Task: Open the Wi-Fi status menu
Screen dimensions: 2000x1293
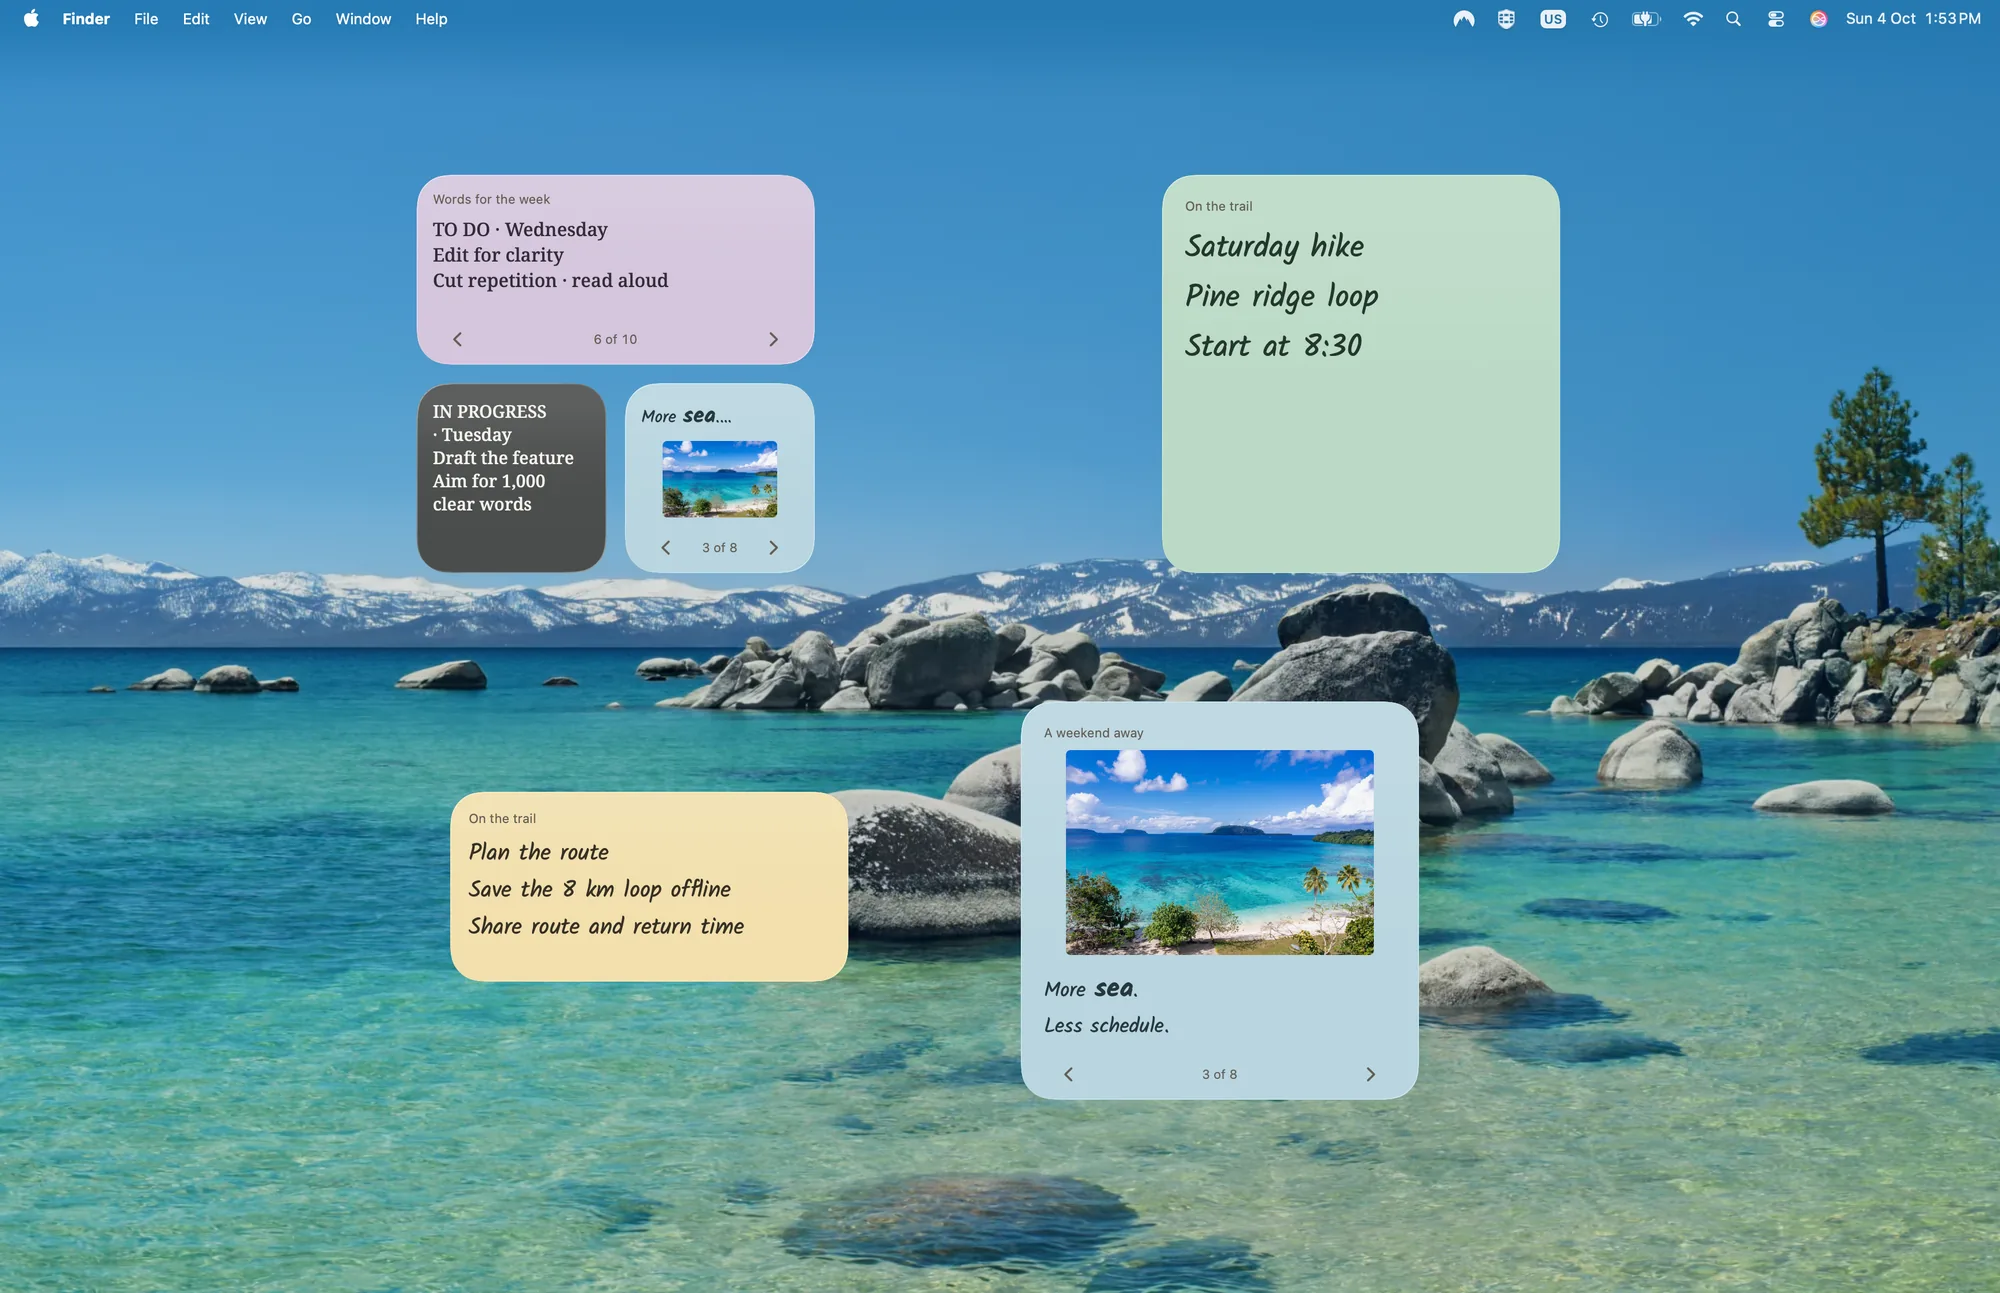Action: tap(1693, 18)
